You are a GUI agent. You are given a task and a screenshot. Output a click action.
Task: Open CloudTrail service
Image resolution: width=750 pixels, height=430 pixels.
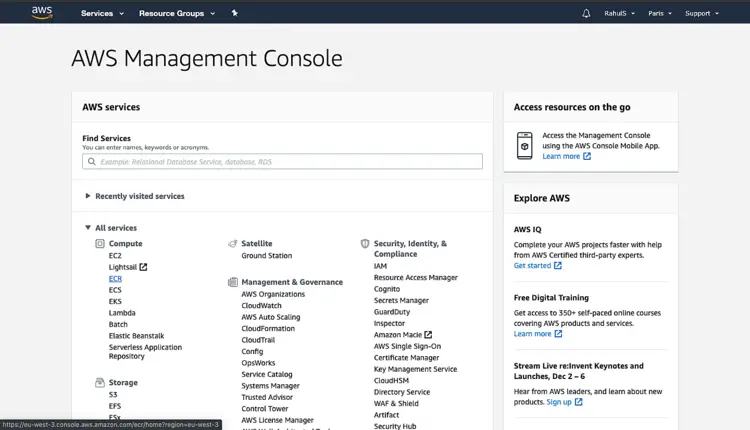coord(258,340)
